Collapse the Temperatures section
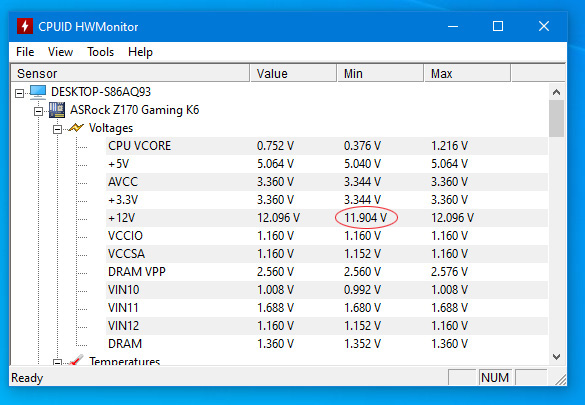Screen dimensions: 585x405 57,362
